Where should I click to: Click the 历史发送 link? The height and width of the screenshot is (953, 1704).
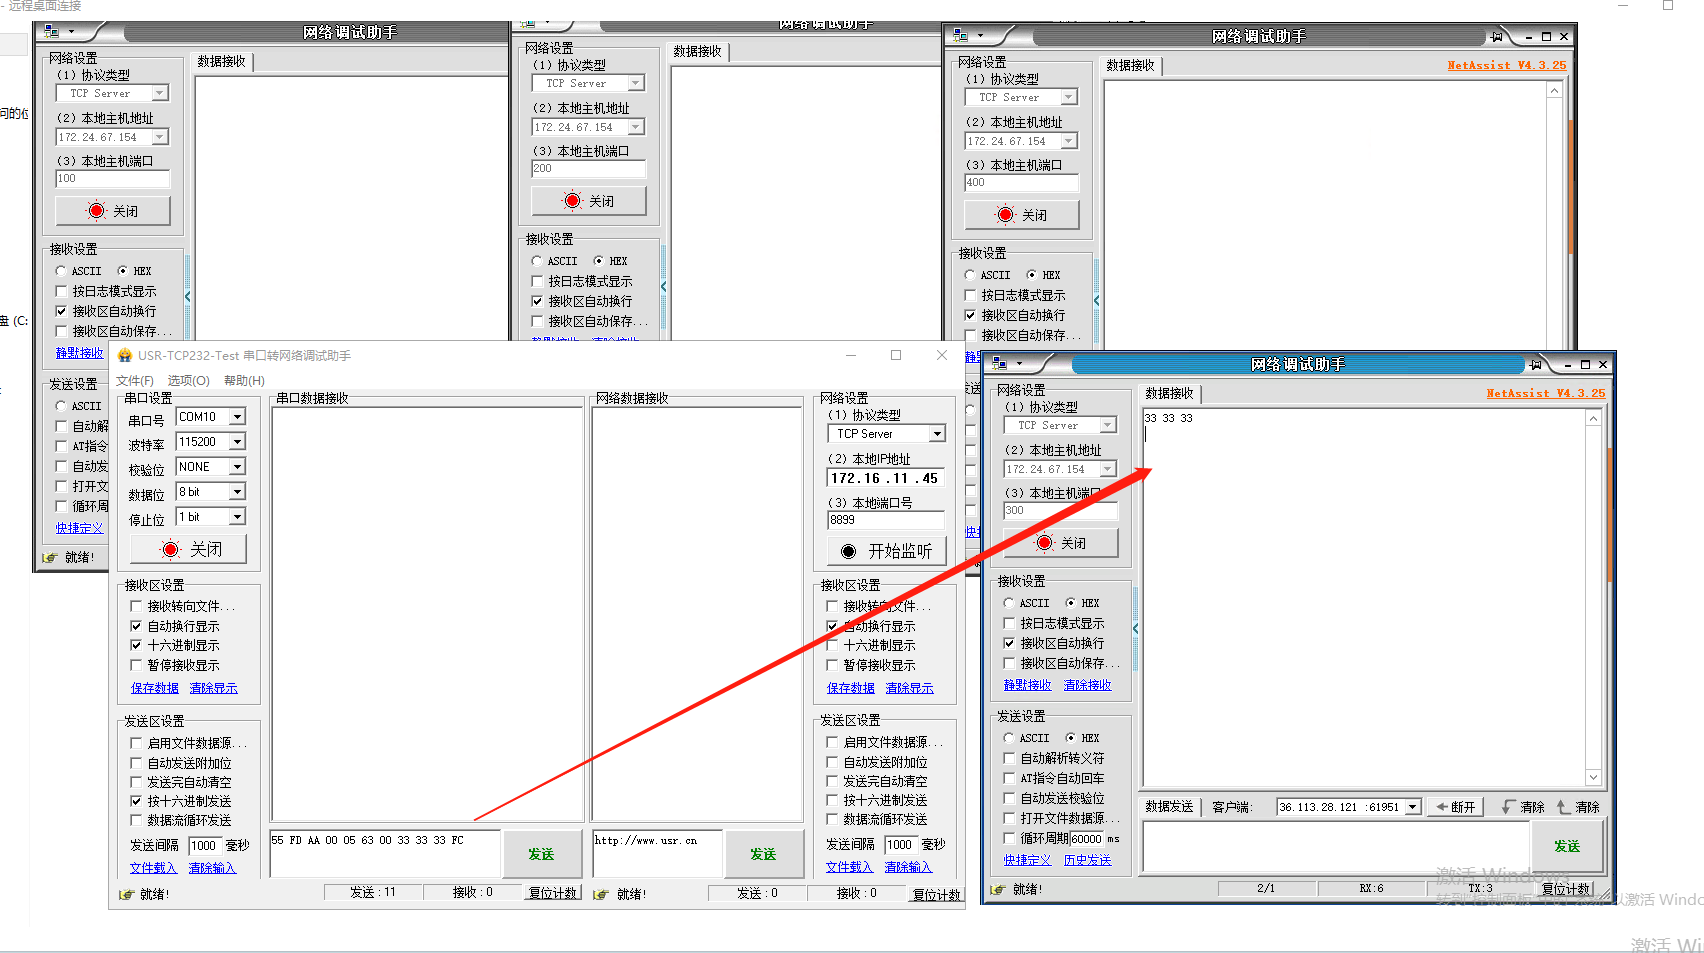1087,860
